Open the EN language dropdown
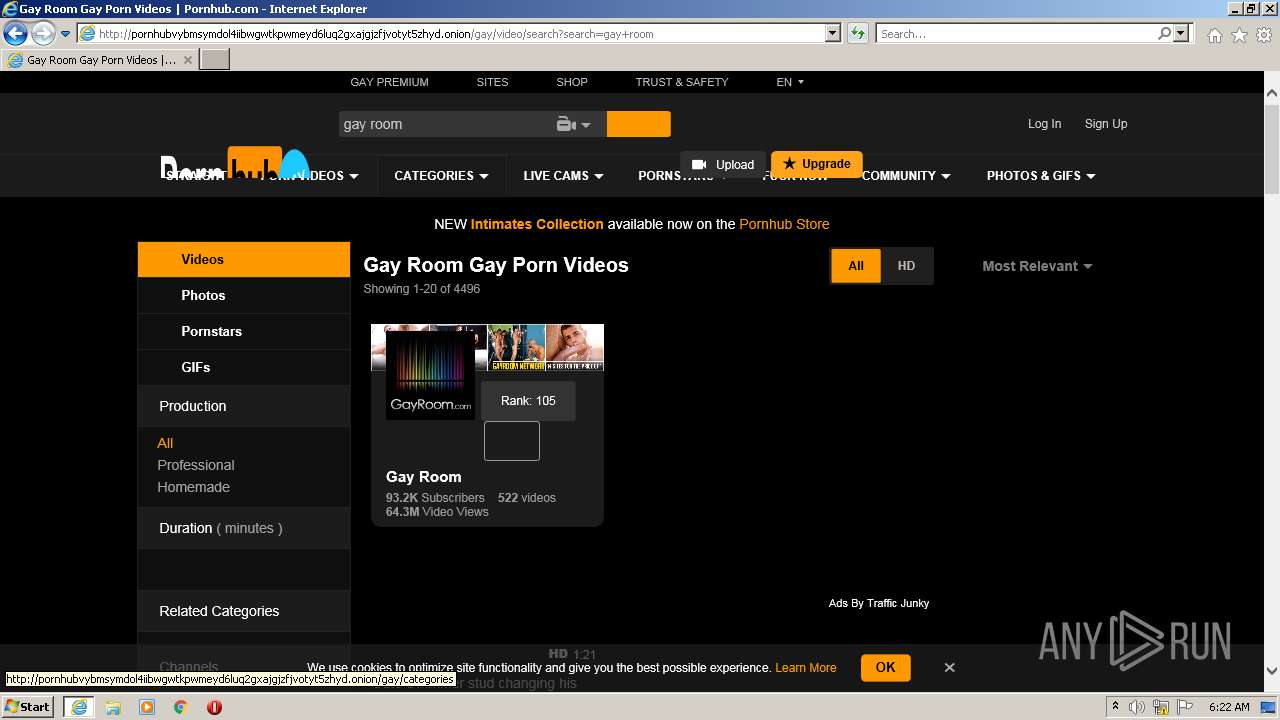Viewport: 1280px width, 720px height. point(790,82)
